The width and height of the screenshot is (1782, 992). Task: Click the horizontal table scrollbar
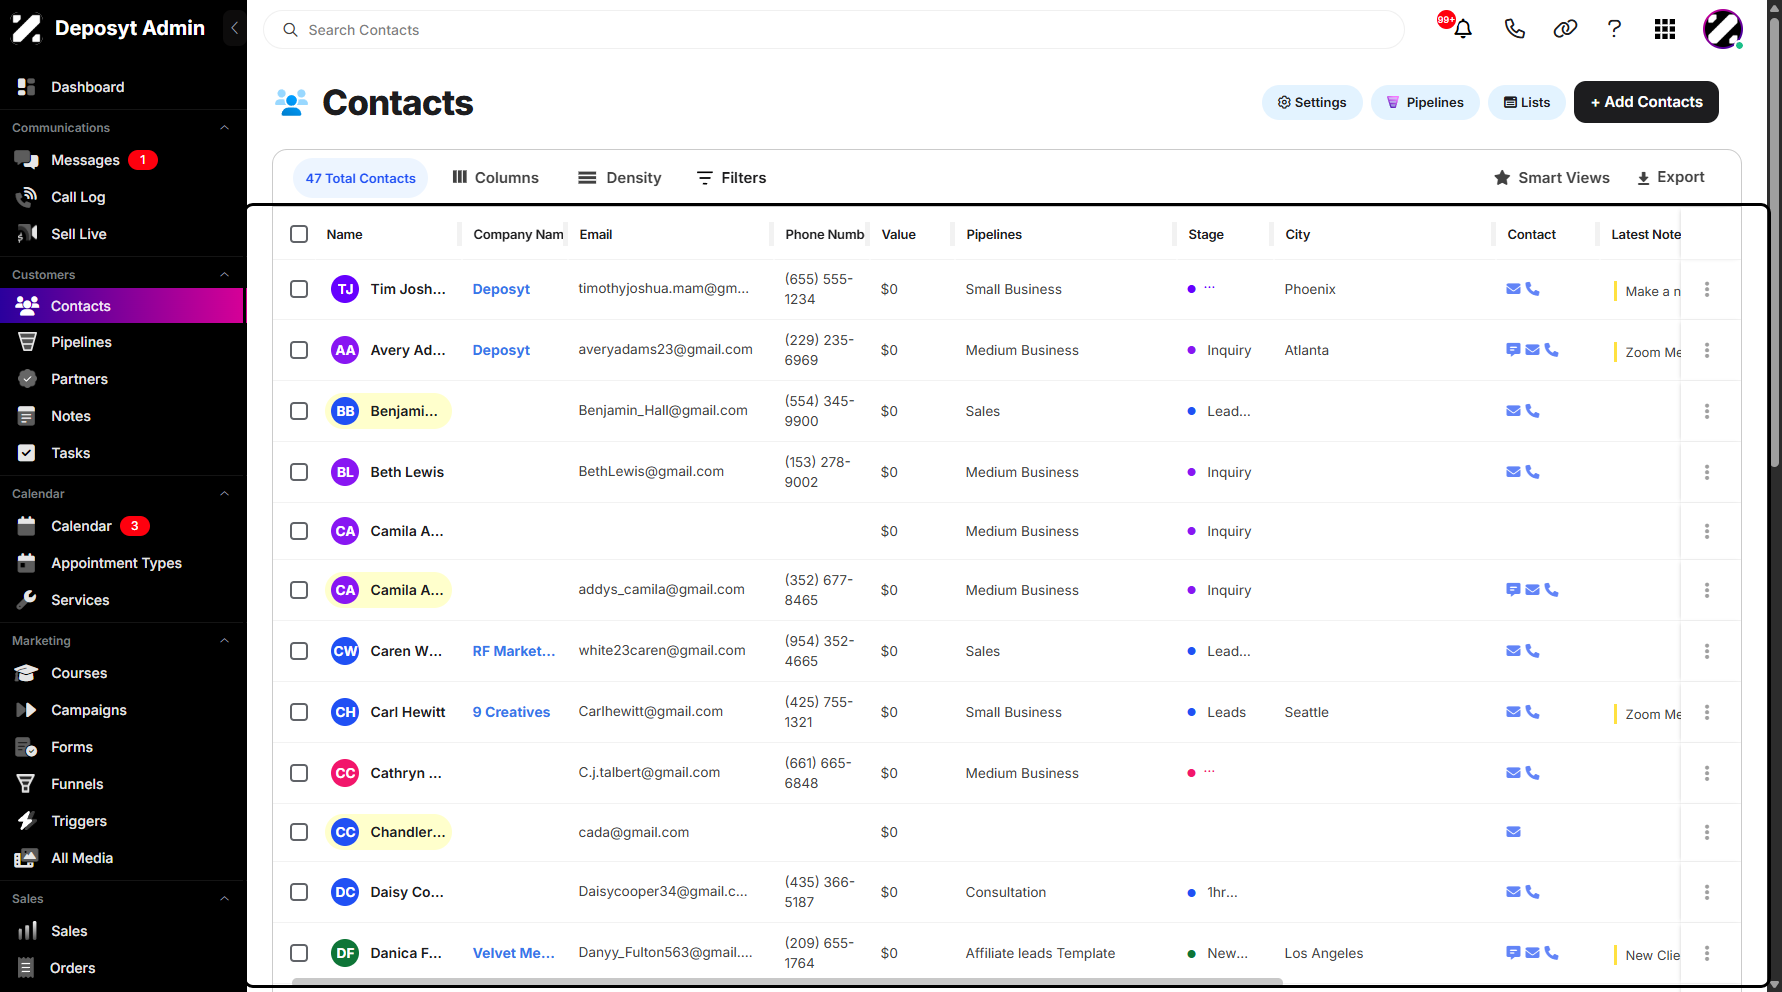pyautogui.click(x=787, y=982)
